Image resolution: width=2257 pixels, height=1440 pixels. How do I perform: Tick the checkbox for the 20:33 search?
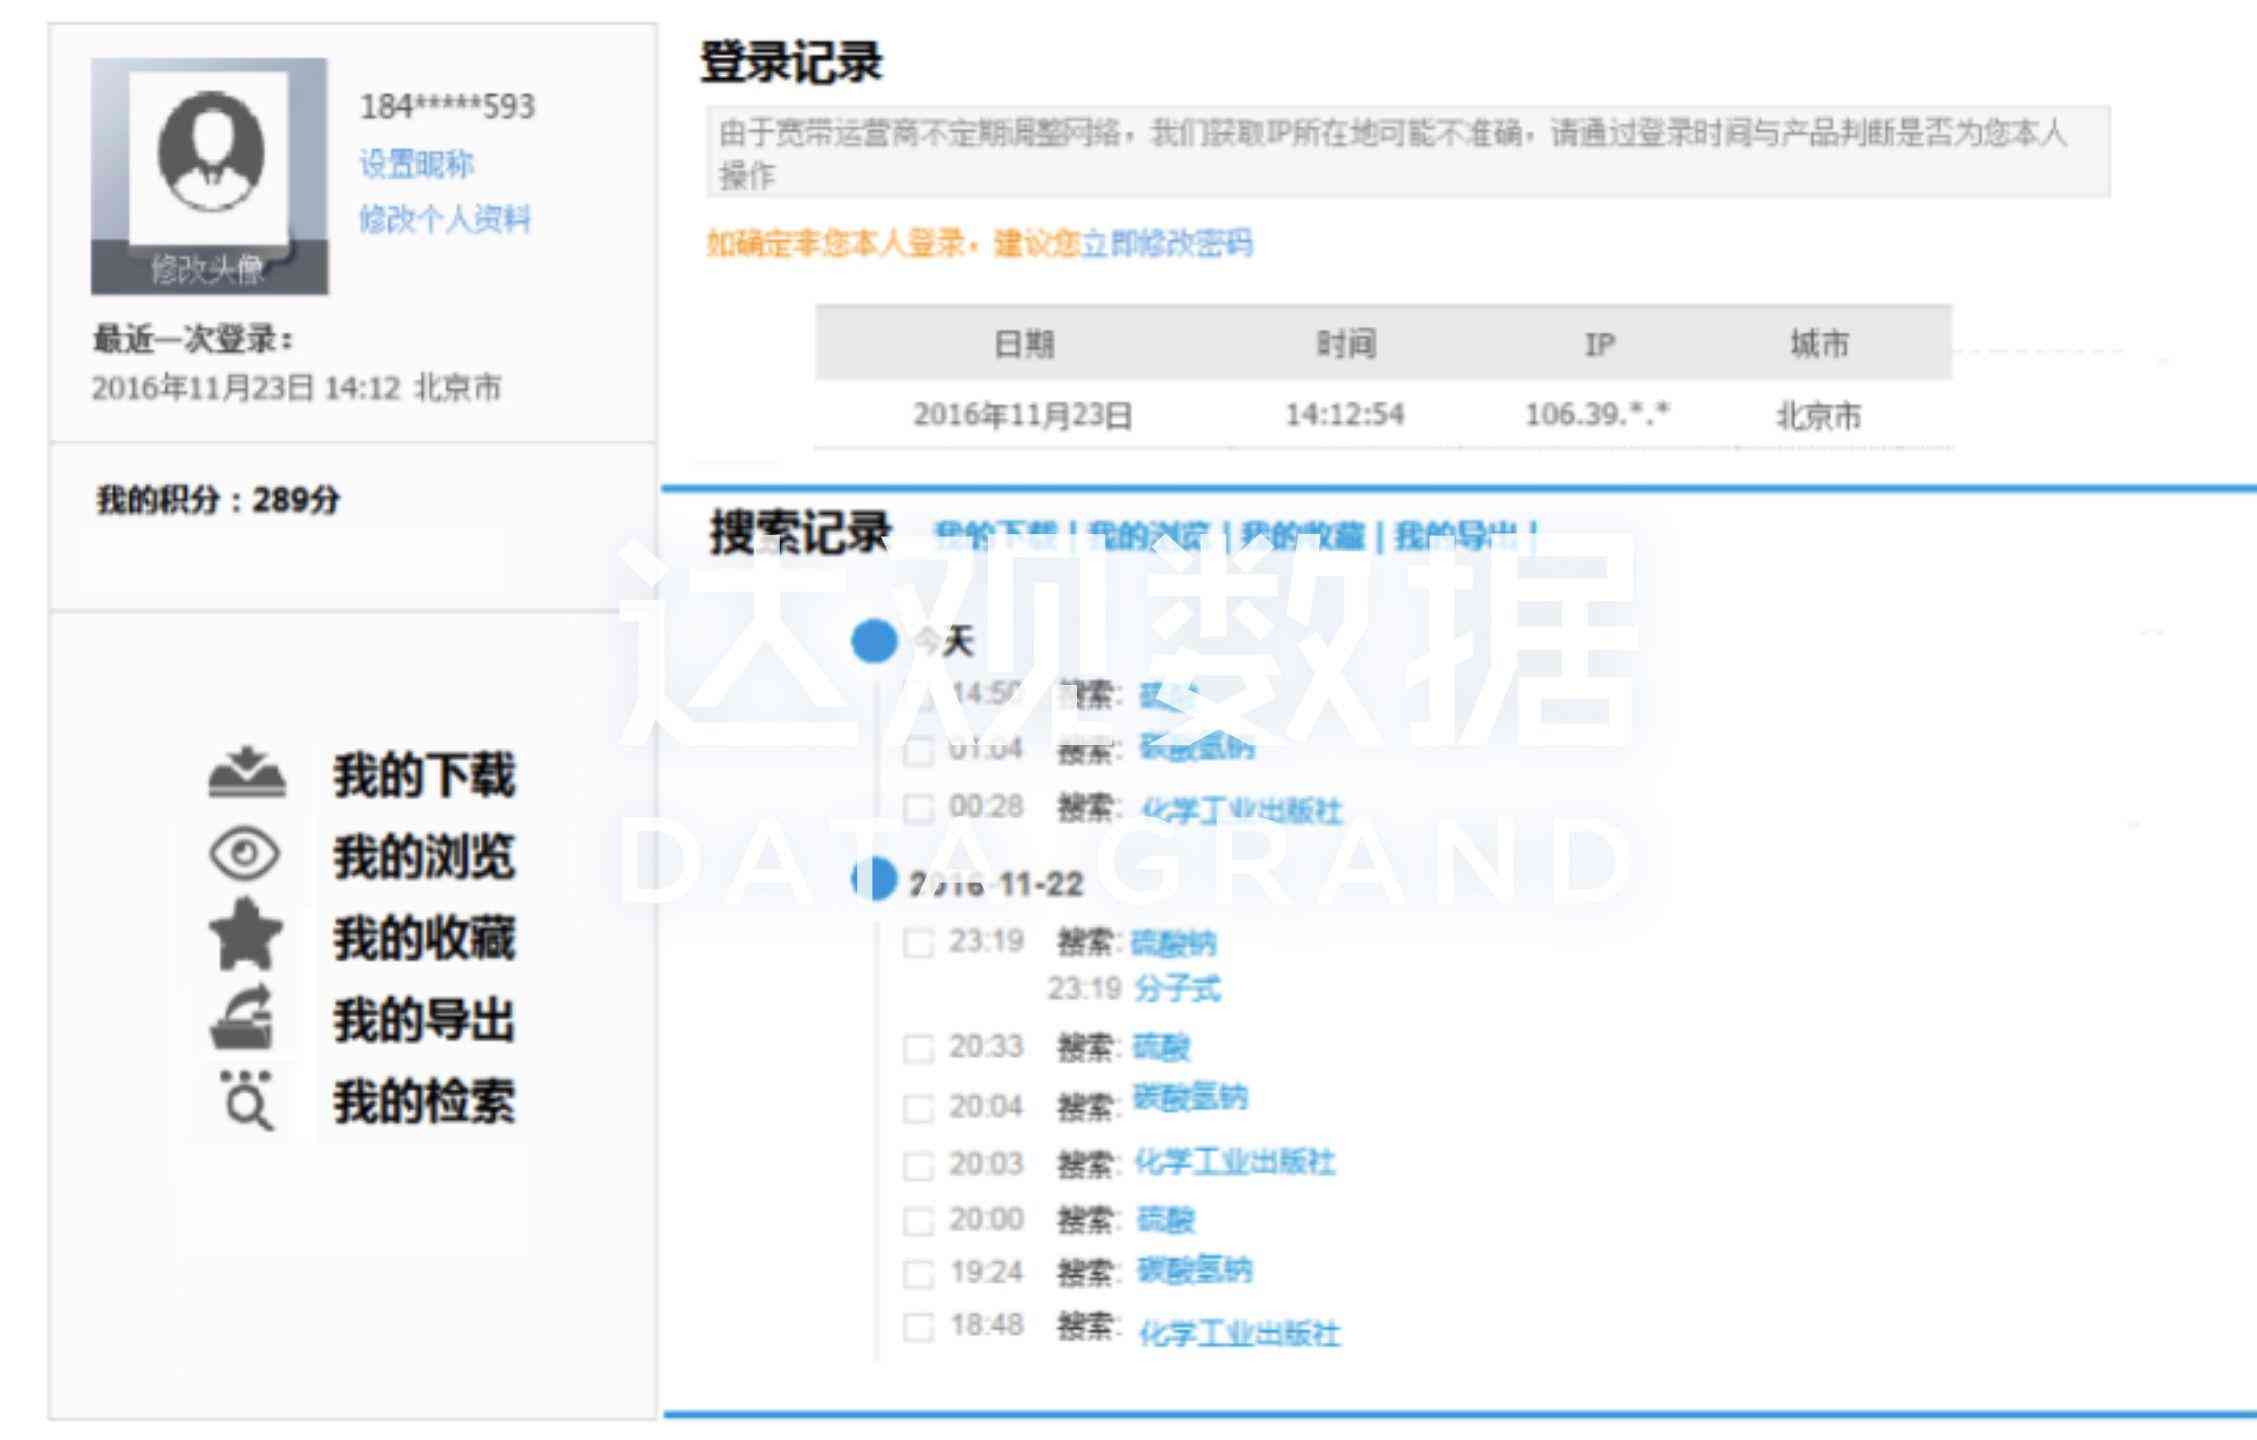click(918, 1049)
